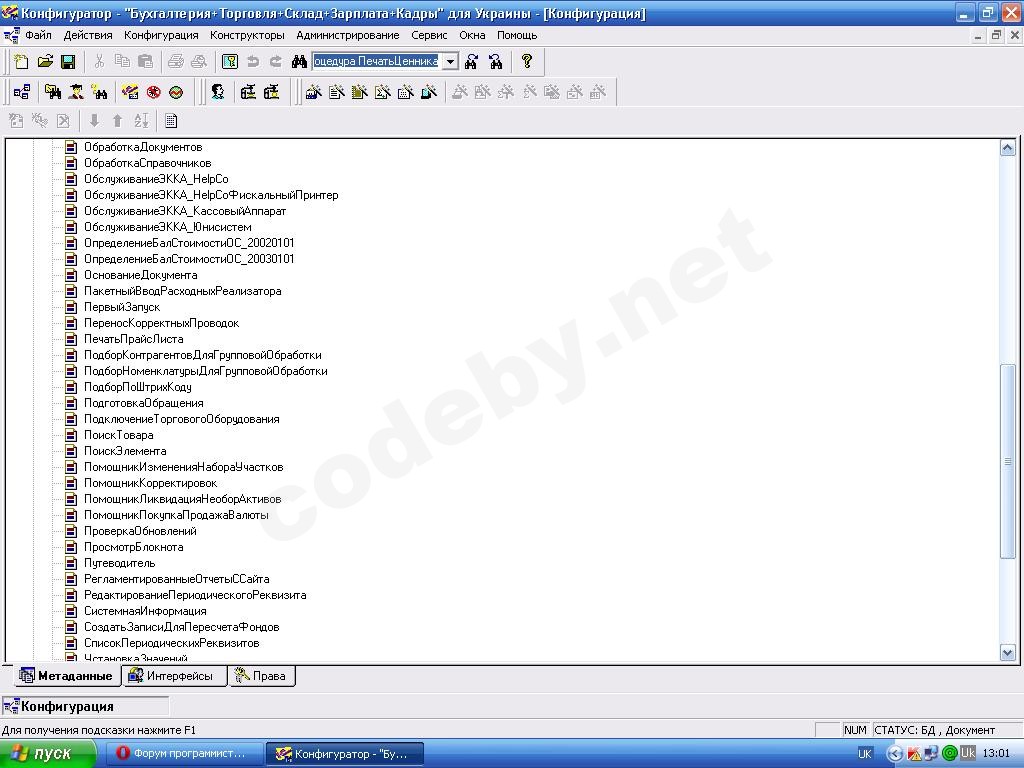Switch to the Права tab
Viewport: 1024px width, 768px height.
[261, 676]
